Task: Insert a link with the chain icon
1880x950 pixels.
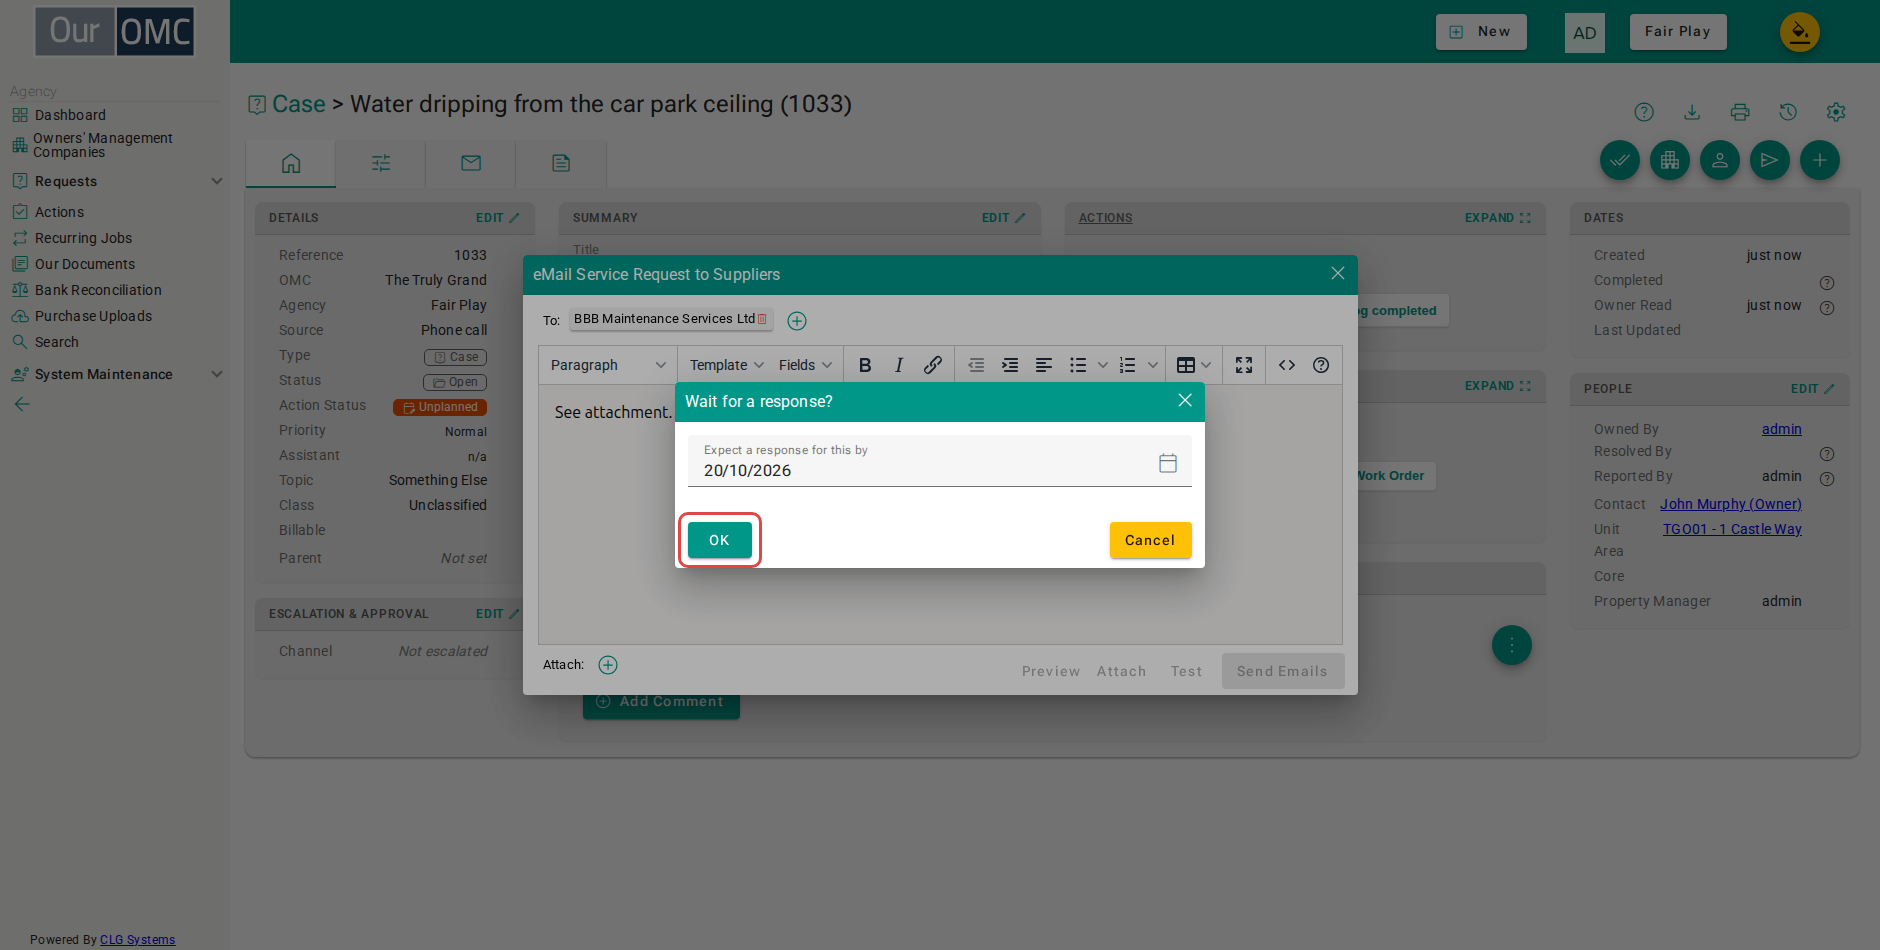Action: pos(932,365)
